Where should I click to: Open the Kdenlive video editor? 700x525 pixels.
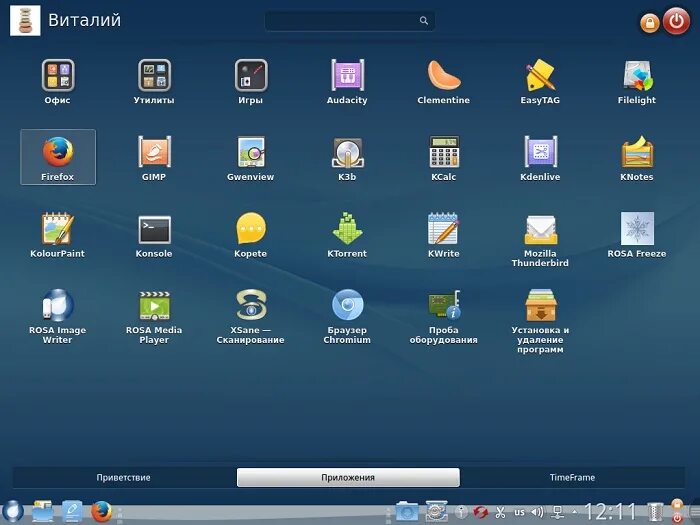540,158
